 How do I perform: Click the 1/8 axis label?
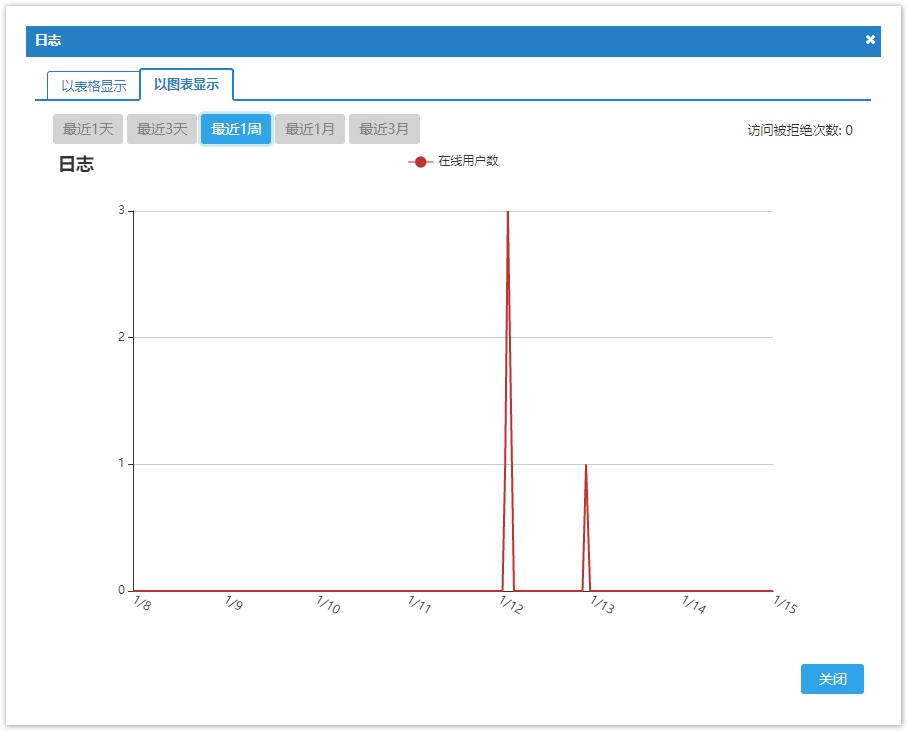coord(142,603)
